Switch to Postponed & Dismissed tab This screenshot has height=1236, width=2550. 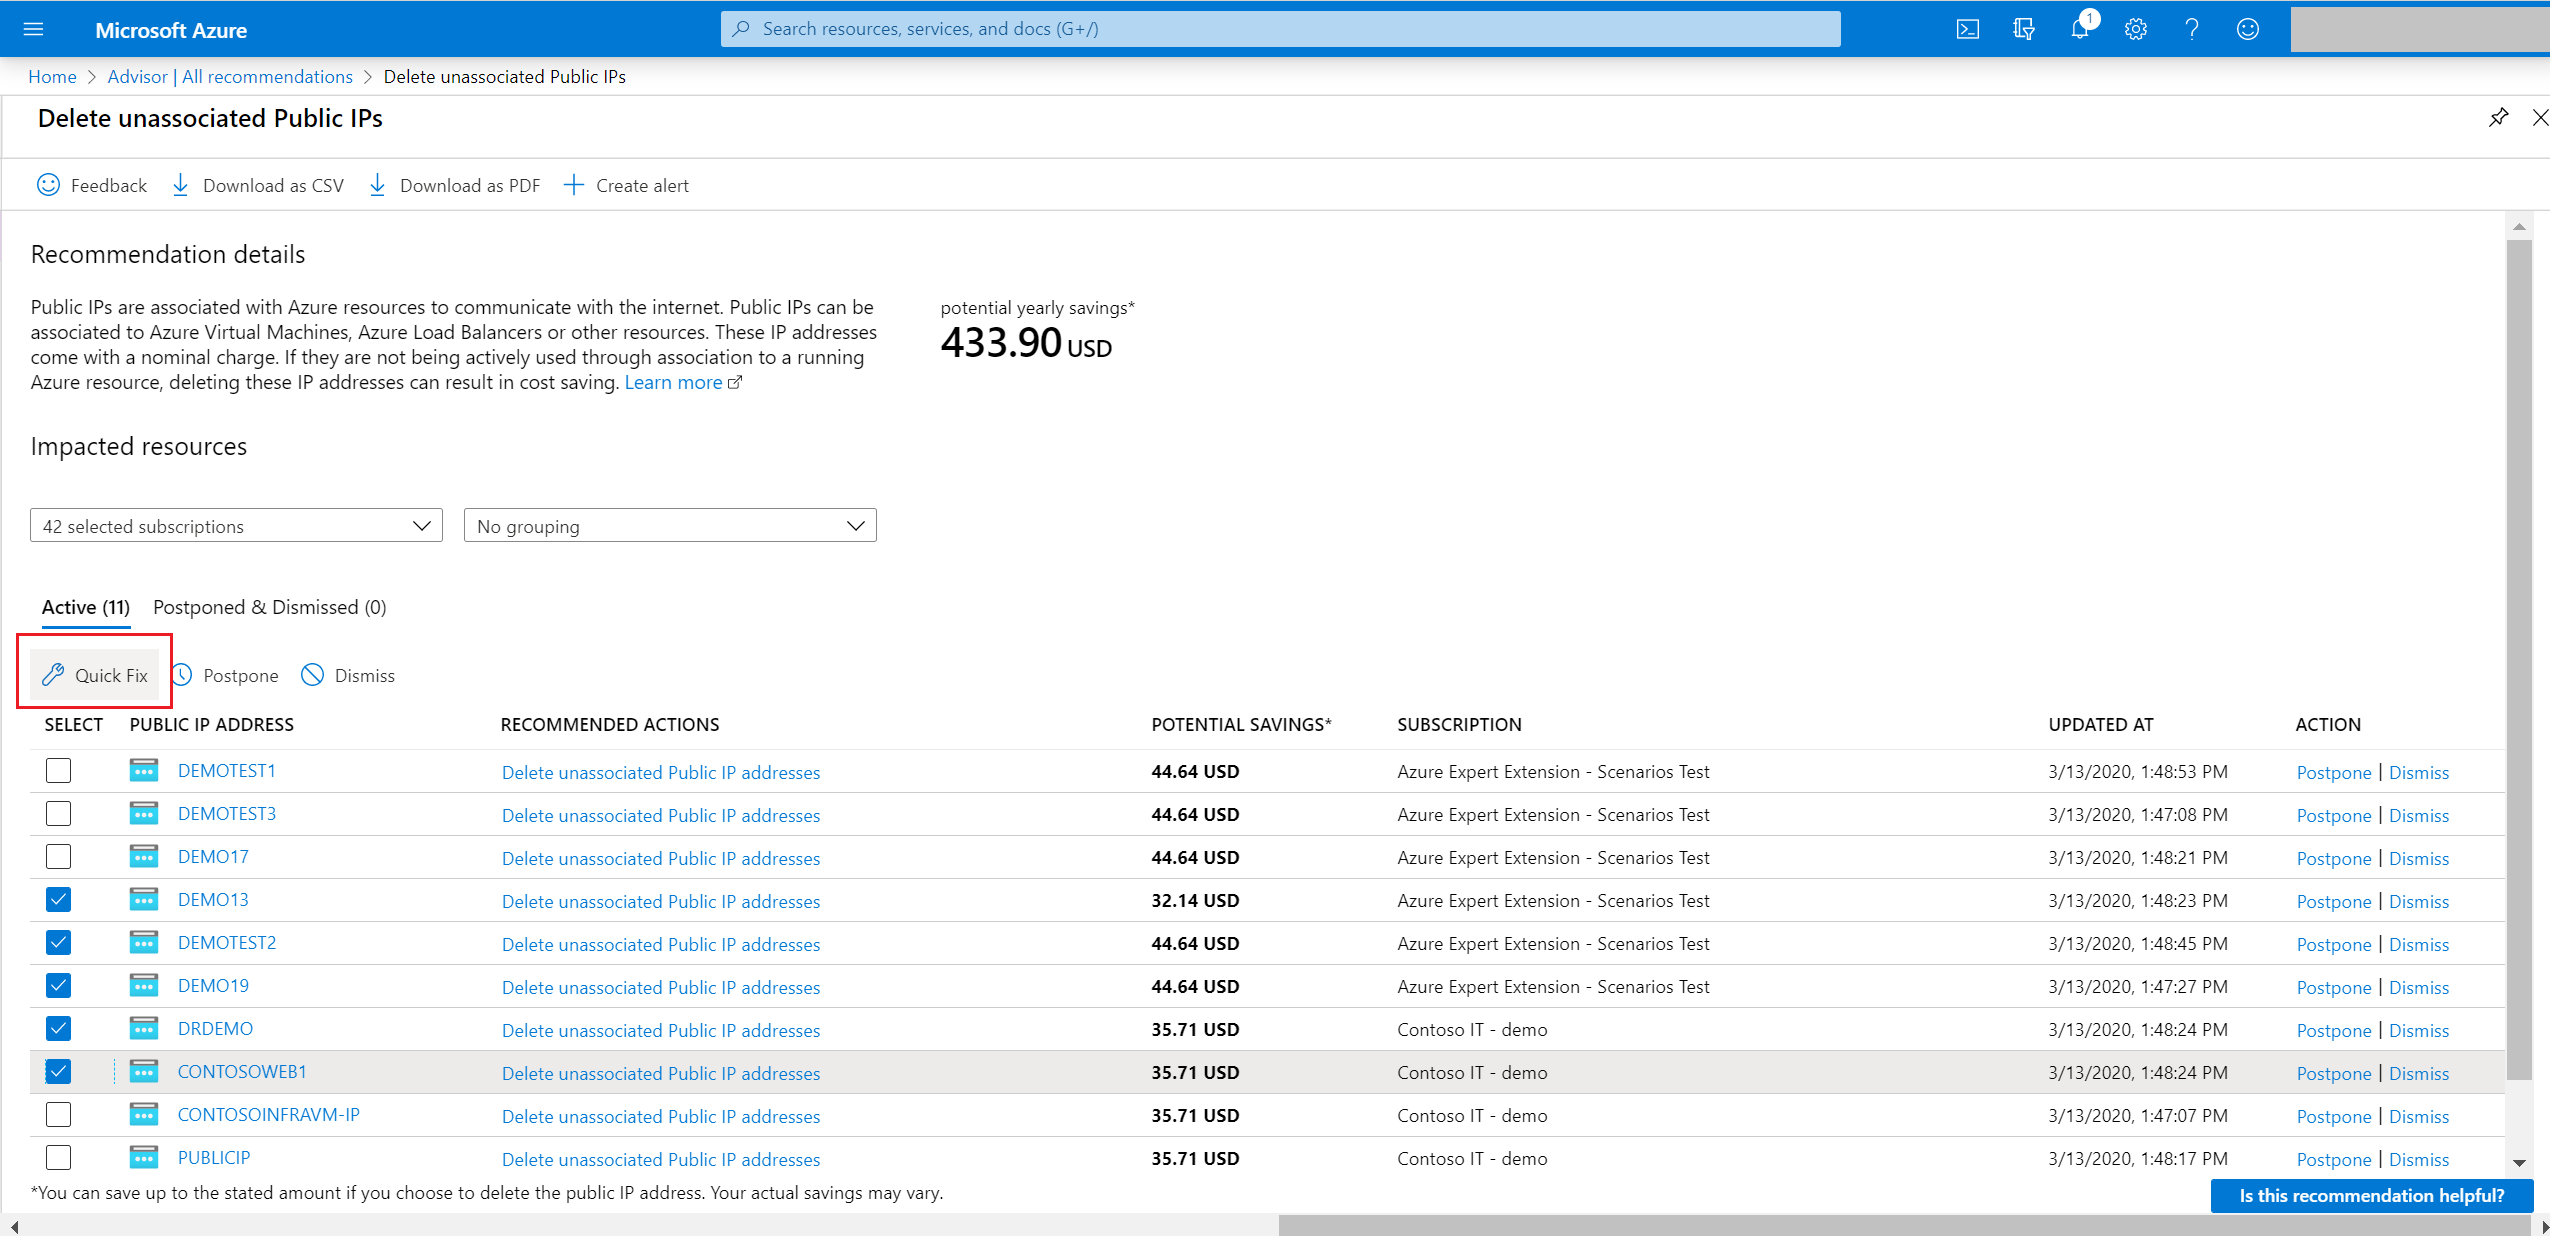[269, 607]
